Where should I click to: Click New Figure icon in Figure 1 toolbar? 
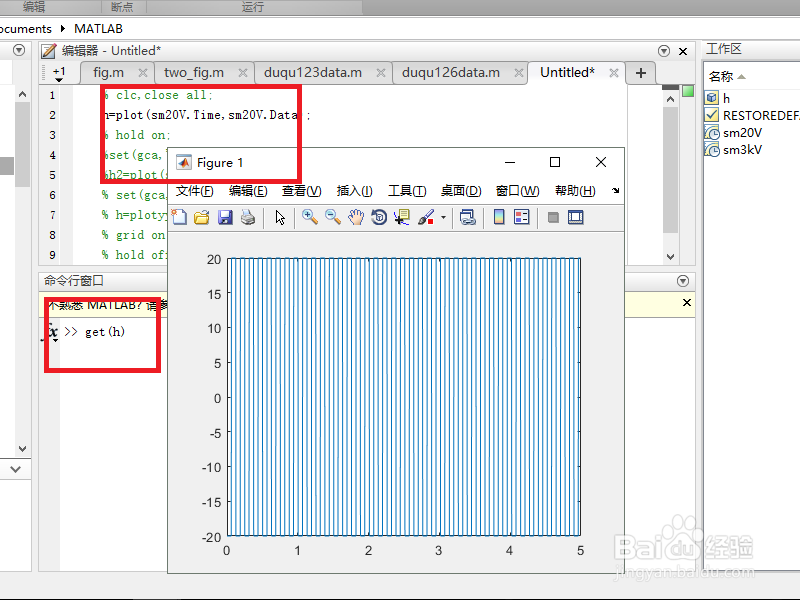(x=179, y=217)
